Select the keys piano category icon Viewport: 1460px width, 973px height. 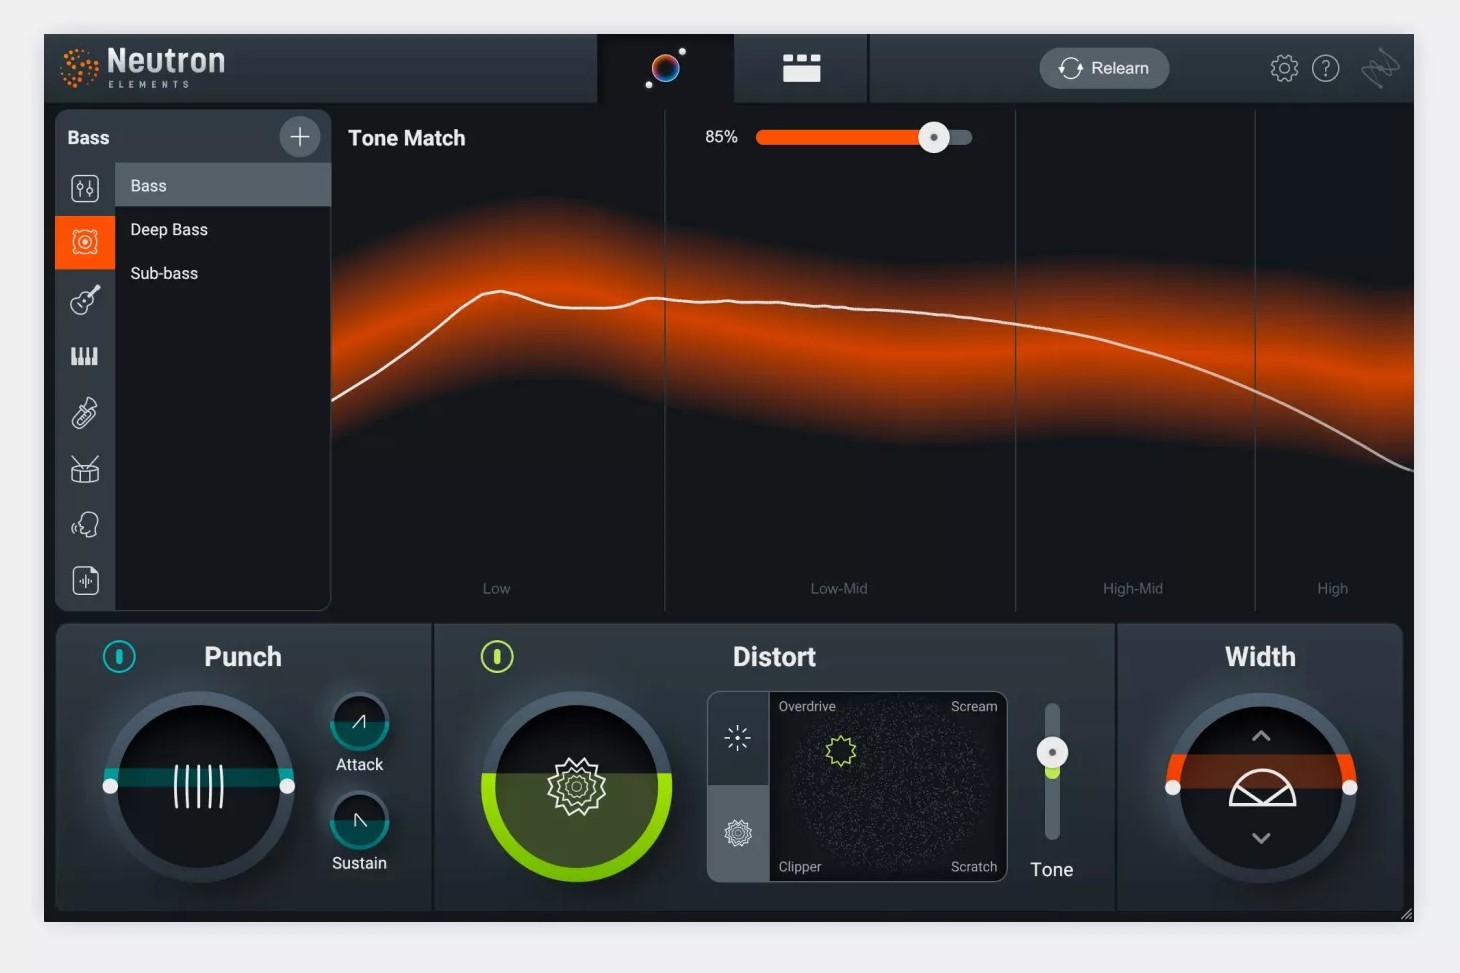point(85,356)
